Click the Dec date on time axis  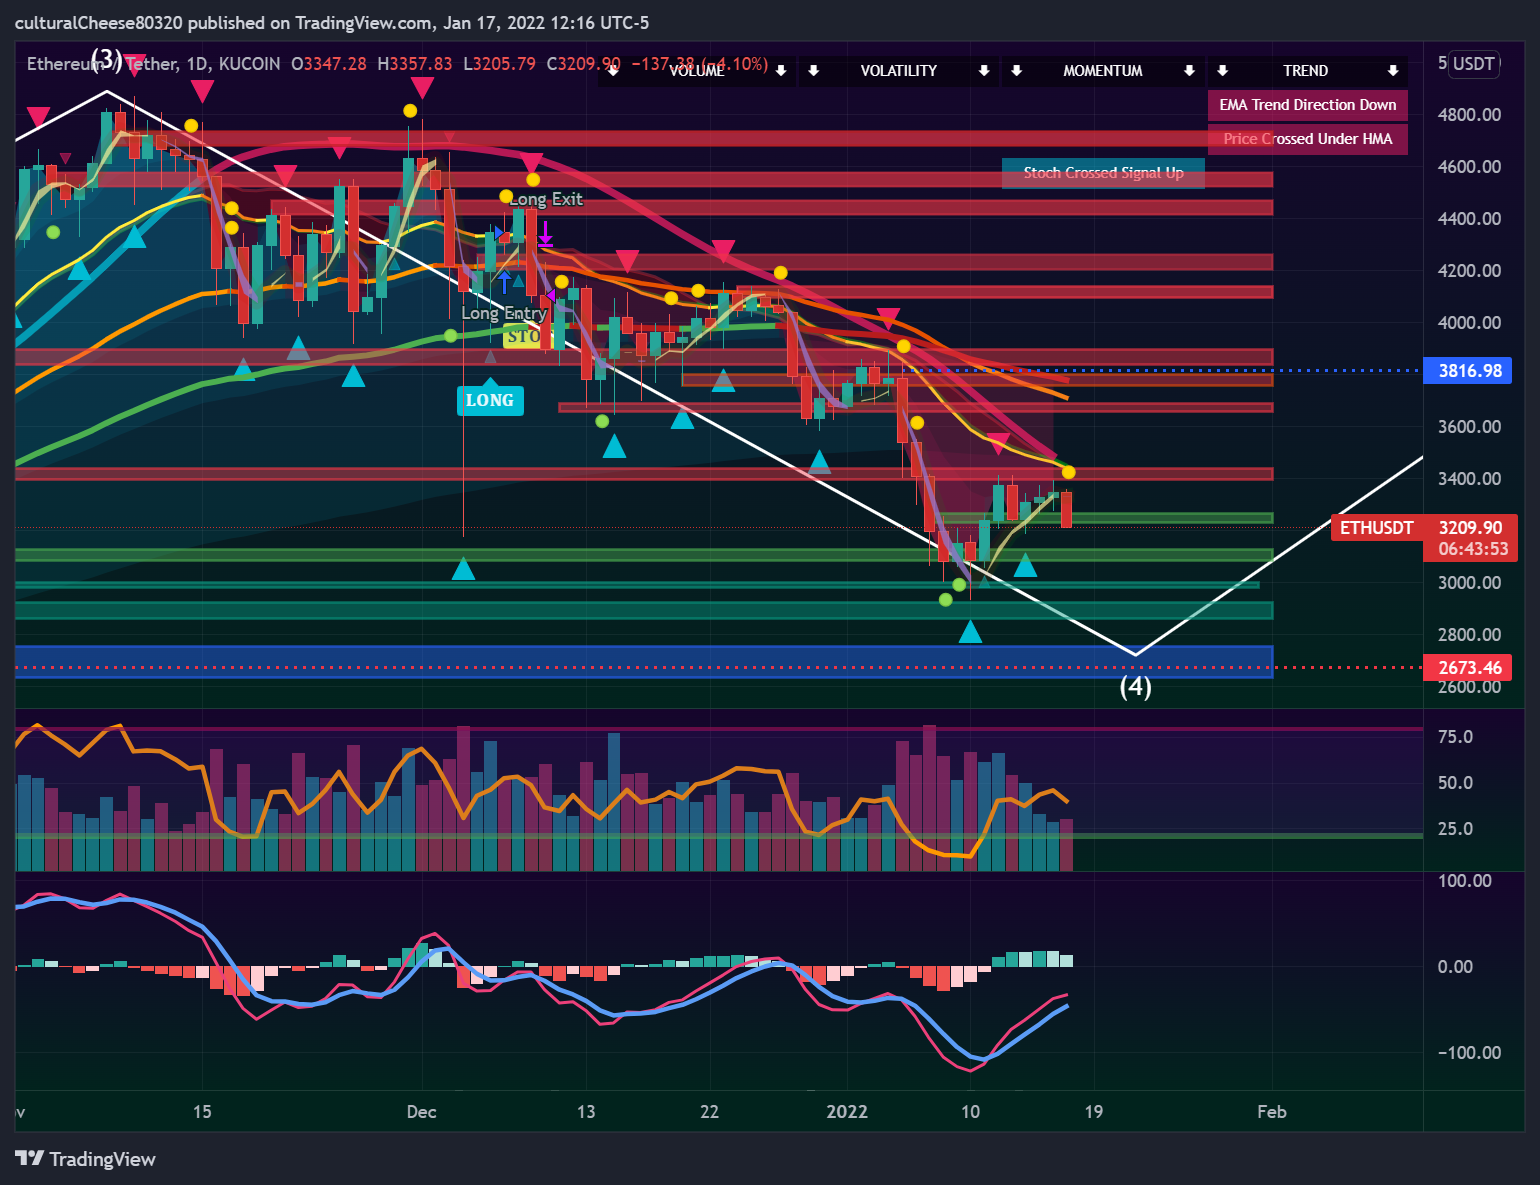coord(422,1112)
